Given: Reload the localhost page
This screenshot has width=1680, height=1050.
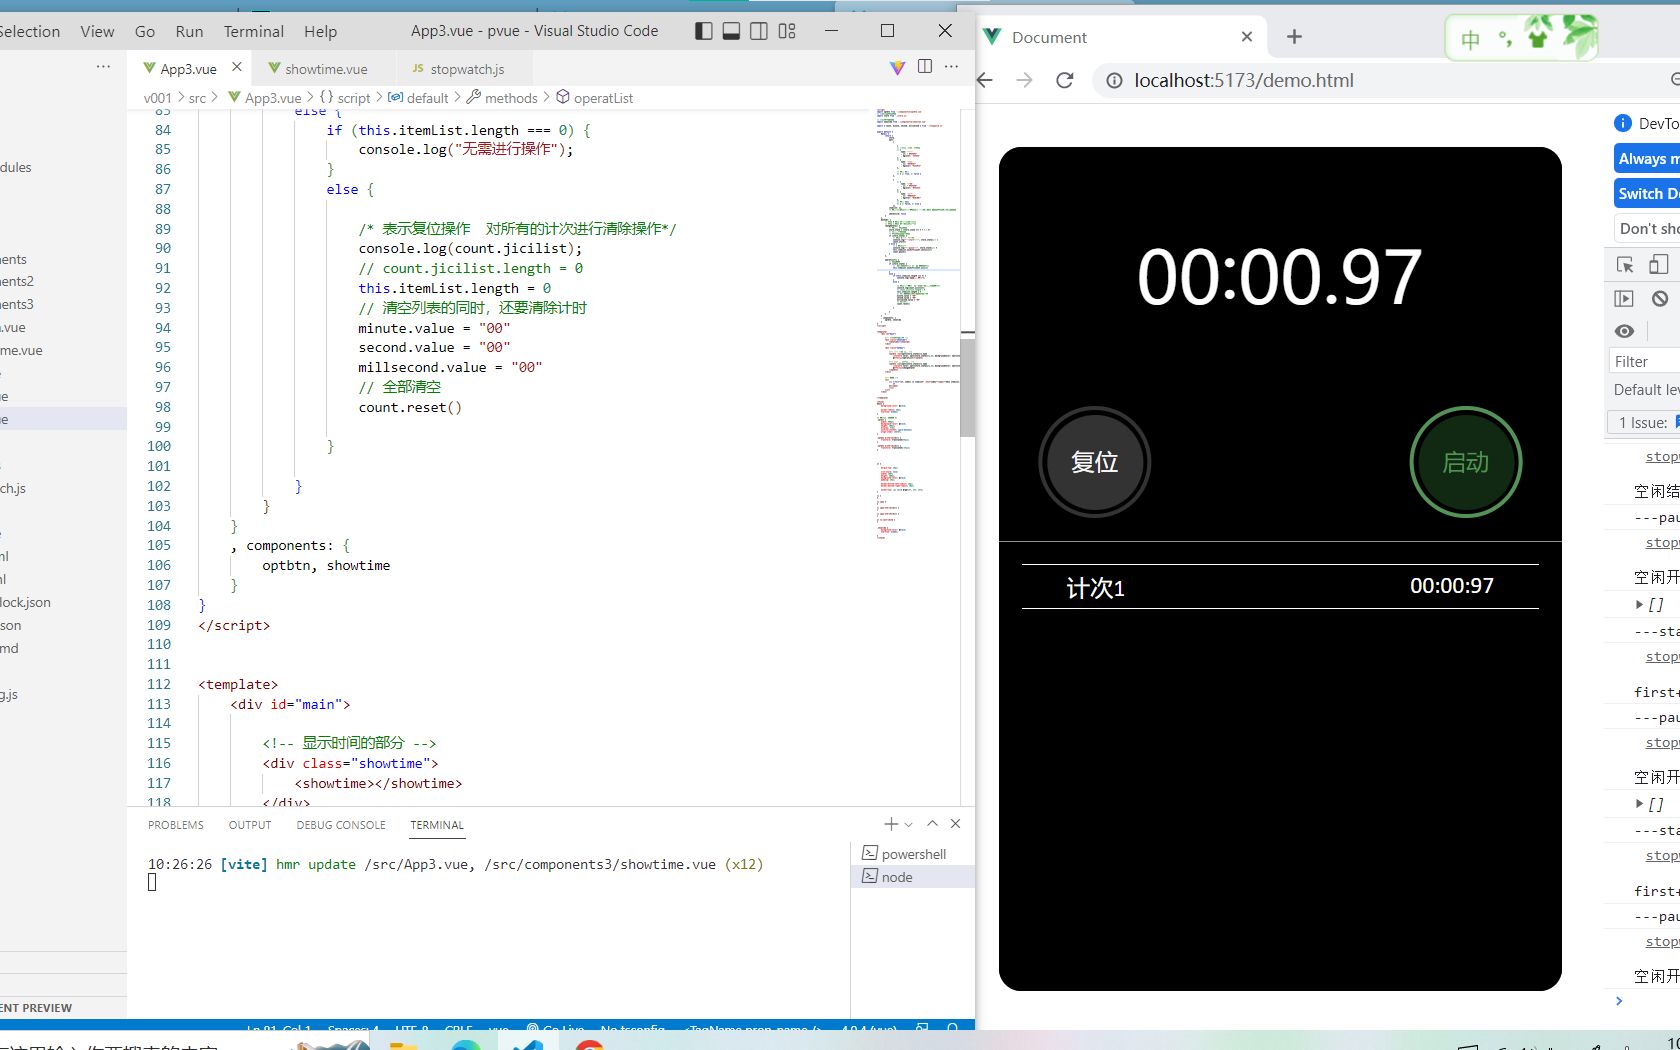Looking at the screenshot, I should point(1065,80).
